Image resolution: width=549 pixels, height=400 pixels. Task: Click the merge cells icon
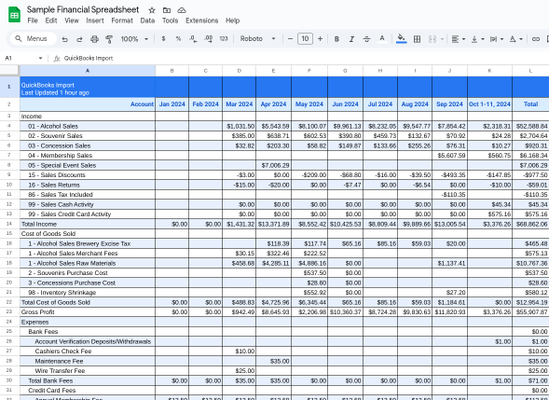point(432,39)
